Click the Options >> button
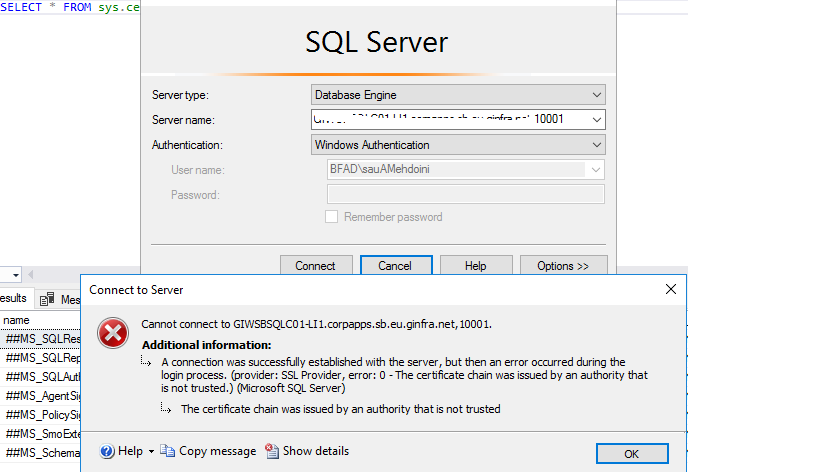This screenshot has width=819, height=472. 563,266
